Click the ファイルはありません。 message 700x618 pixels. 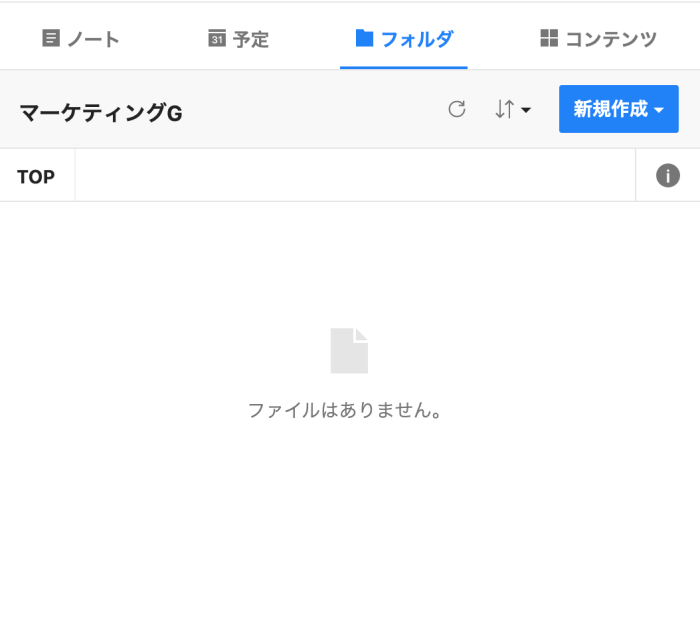[x=345, y=410]
